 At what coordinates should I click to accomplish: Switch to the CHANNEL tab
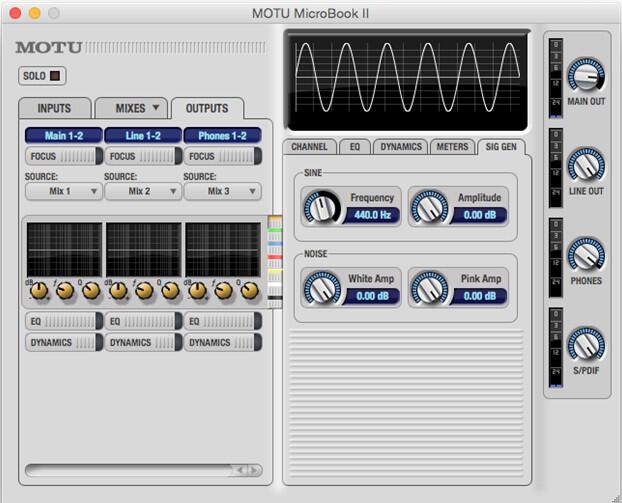point(309,147)
